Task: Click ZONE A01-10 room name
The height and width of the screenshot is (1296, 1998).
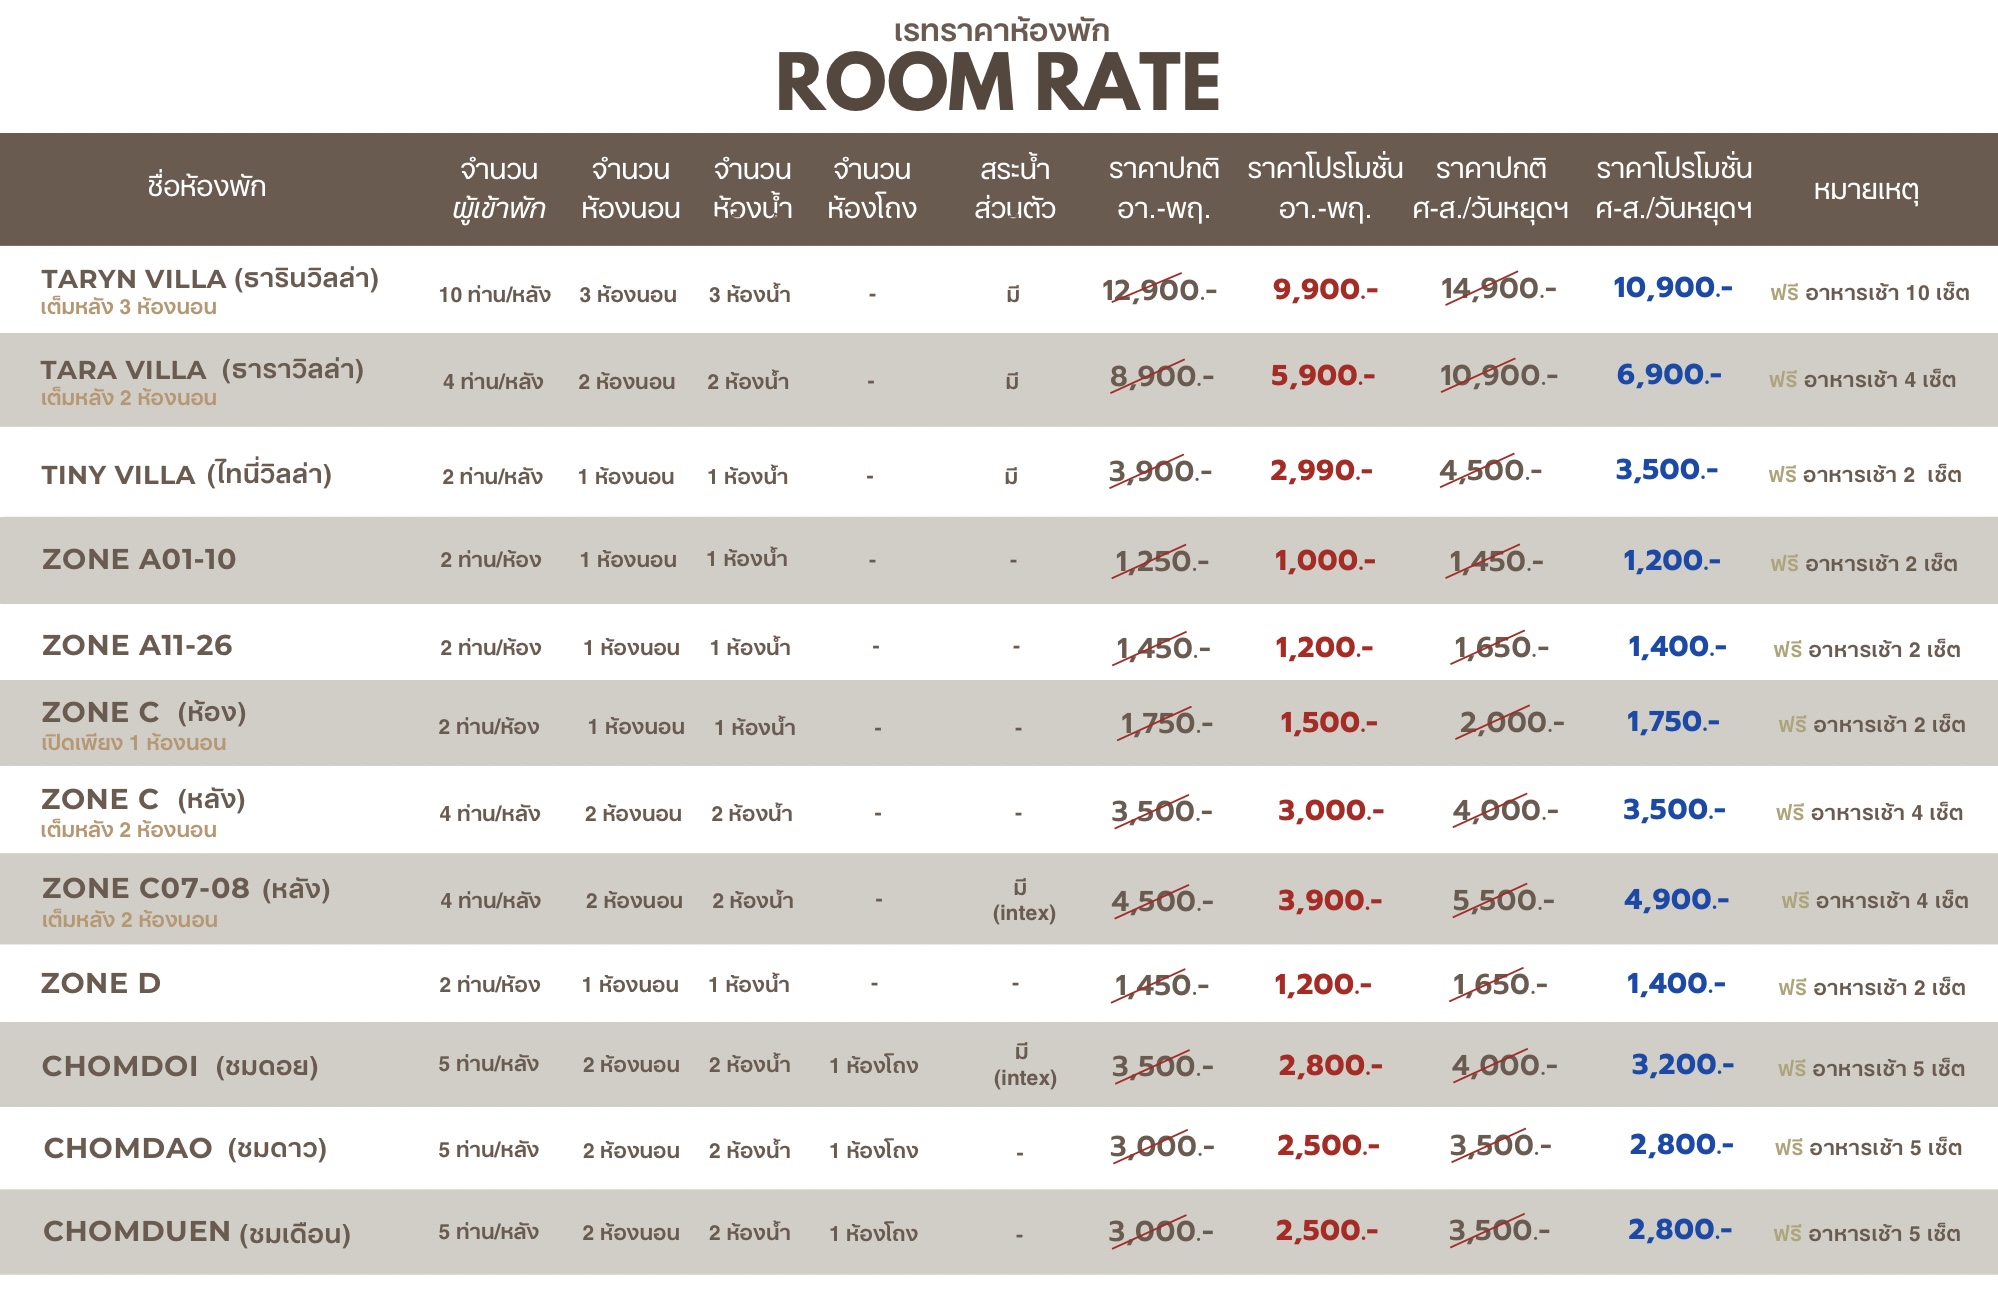Action: (x=139, y=559)
